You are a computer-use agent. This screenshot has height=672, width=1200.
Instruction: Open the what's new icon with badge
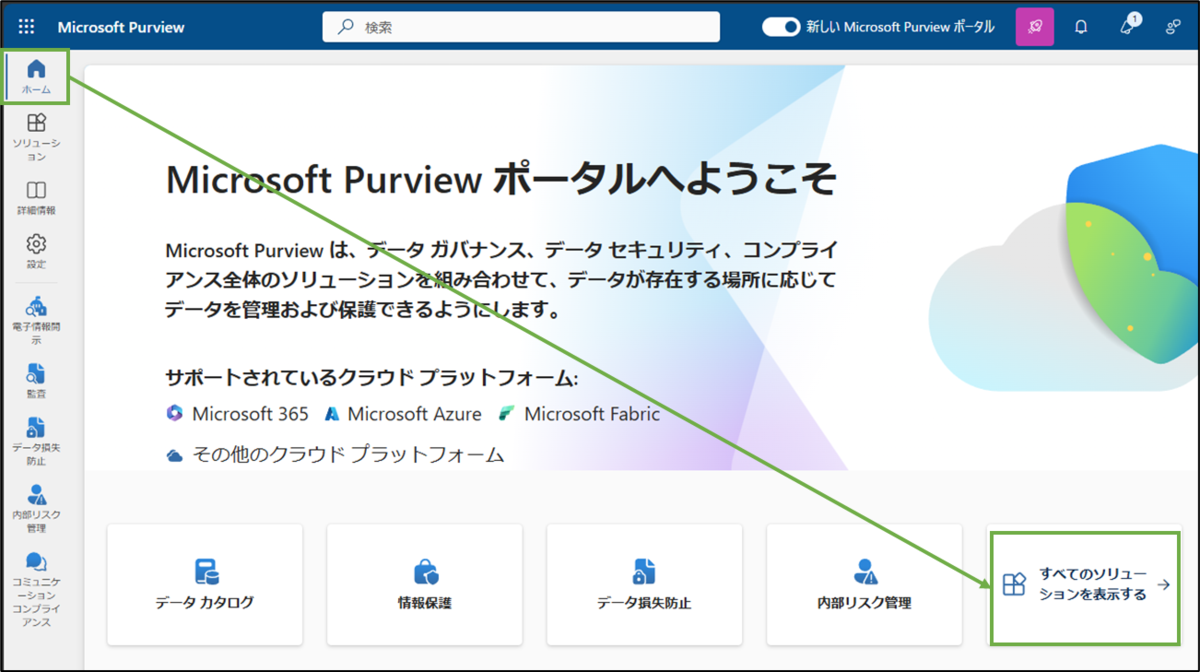coord(1129,26)
